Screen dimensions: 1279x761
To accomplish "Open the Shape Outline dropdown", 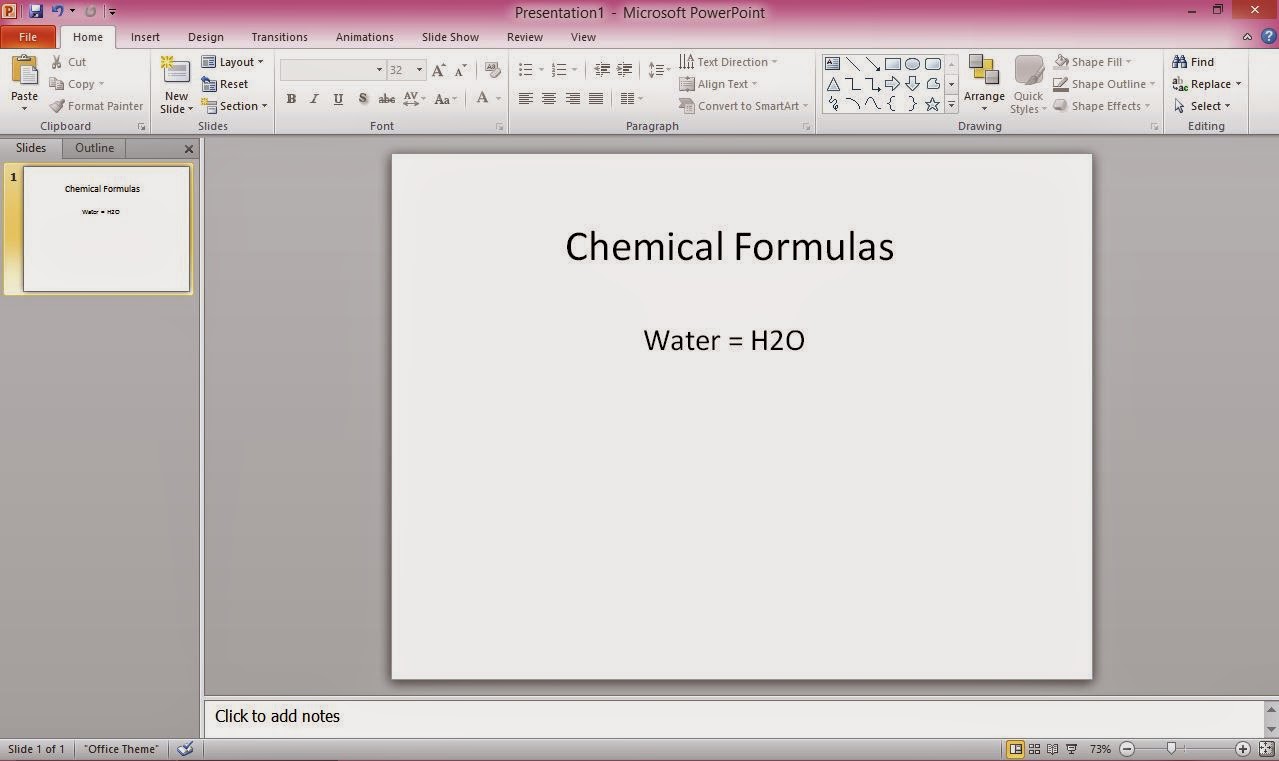I will coord(1104,84).
